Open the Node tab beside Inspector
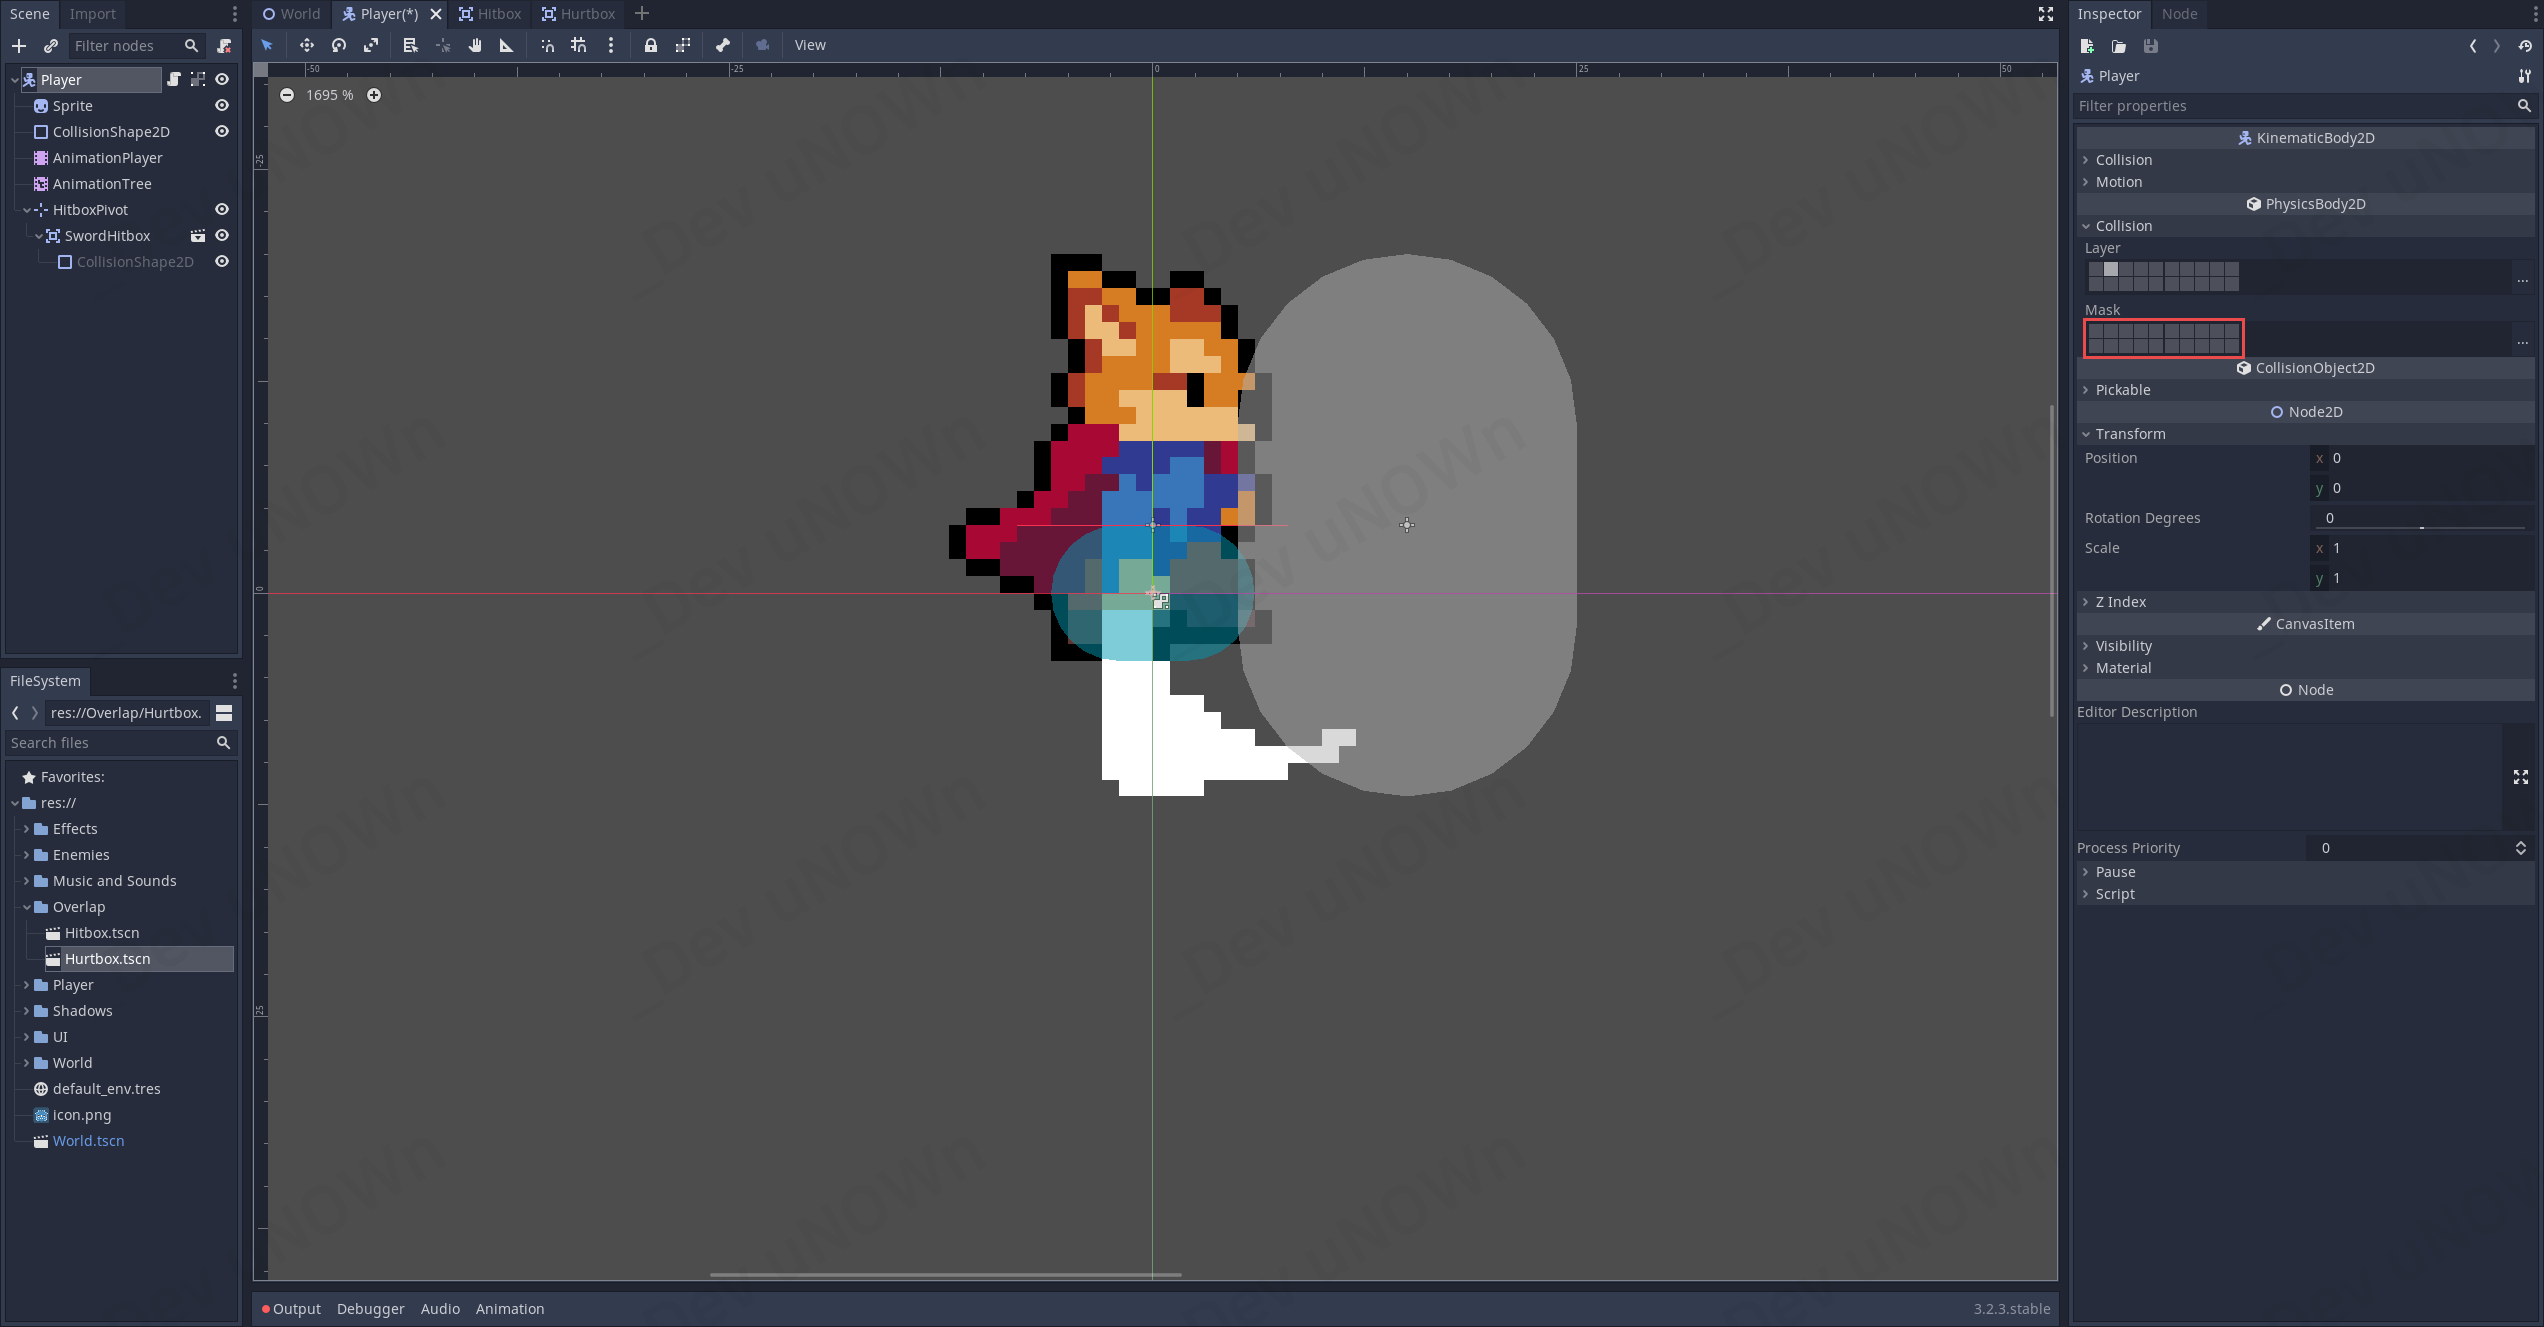The width and height of the screenshot is (2544, 1327). [2179, 14]
